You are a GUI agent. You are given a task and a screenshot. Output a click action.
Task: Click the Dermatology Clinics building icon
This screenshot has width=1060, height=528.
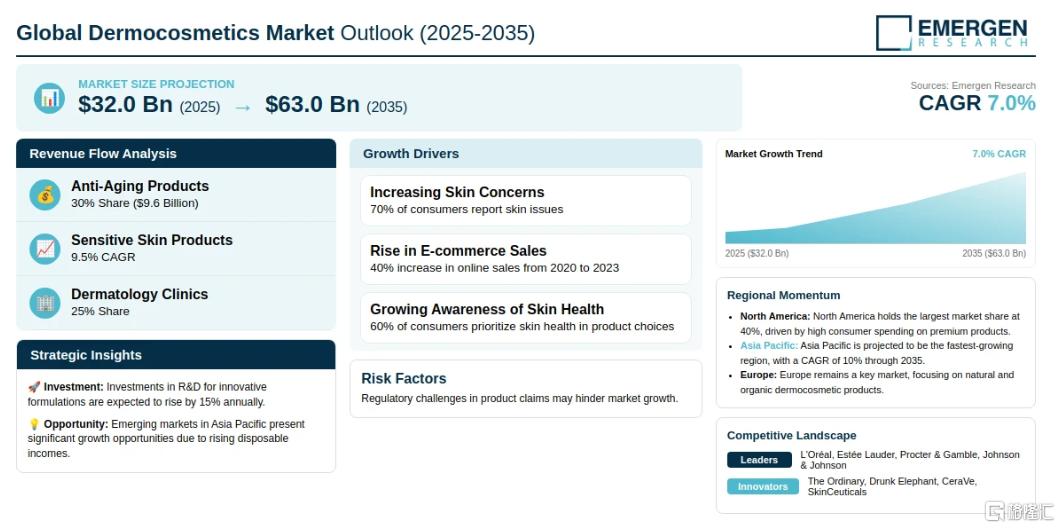point(45,303)
